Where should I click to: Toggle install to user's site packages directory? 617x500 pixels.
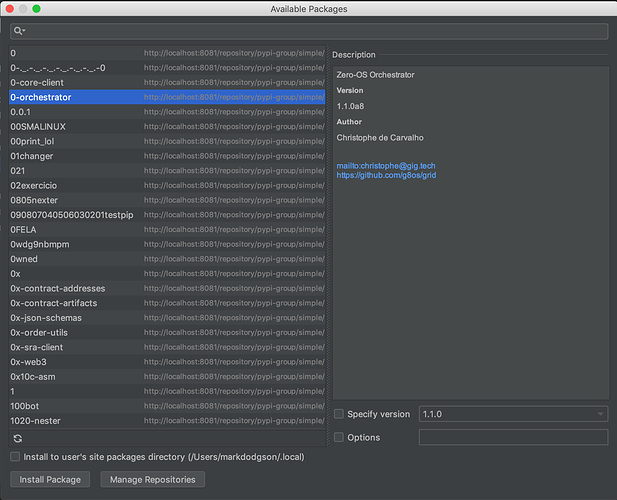tap(15, 457)
